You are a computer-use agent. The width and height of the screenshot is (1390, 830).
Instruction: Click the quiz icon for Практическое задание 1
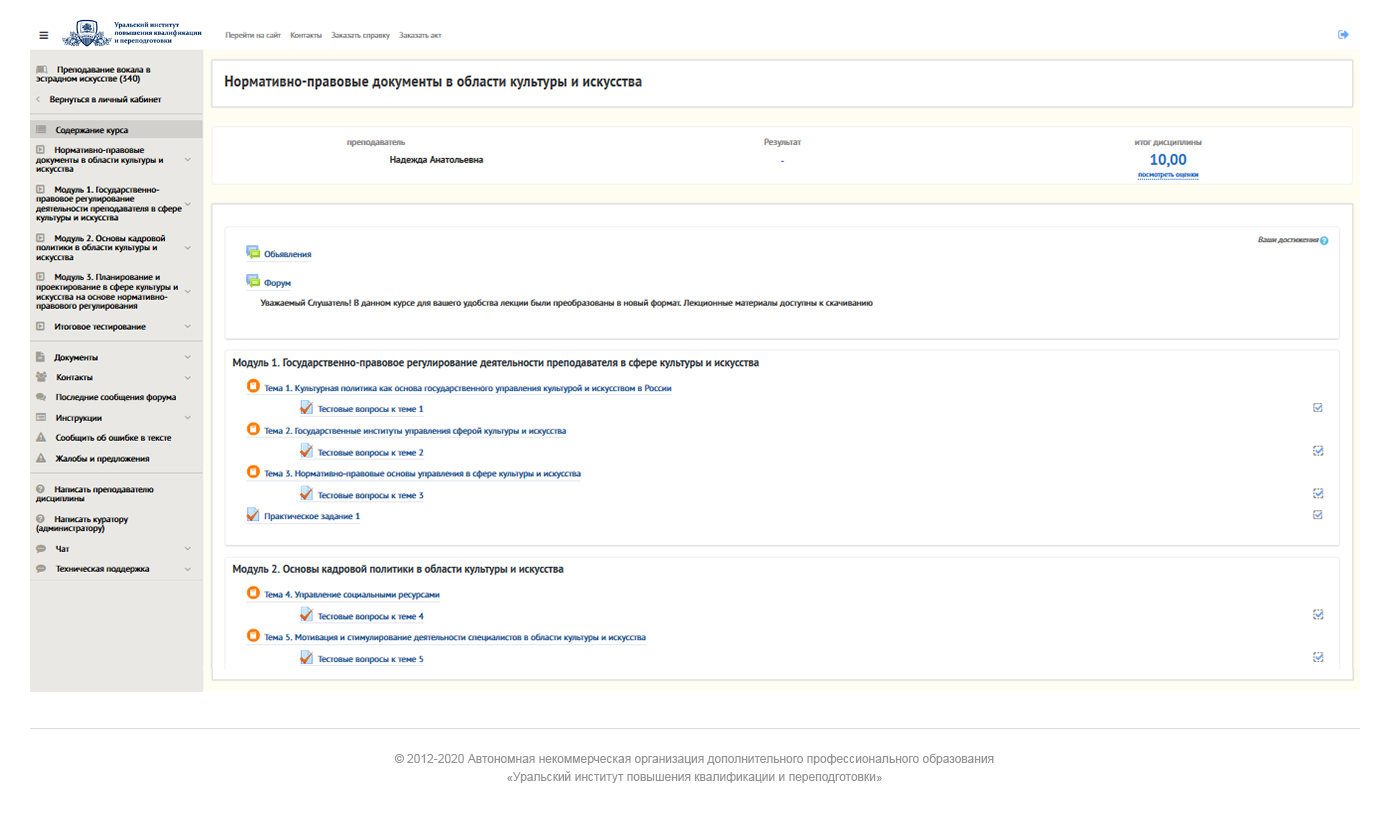tap(253, 516)
